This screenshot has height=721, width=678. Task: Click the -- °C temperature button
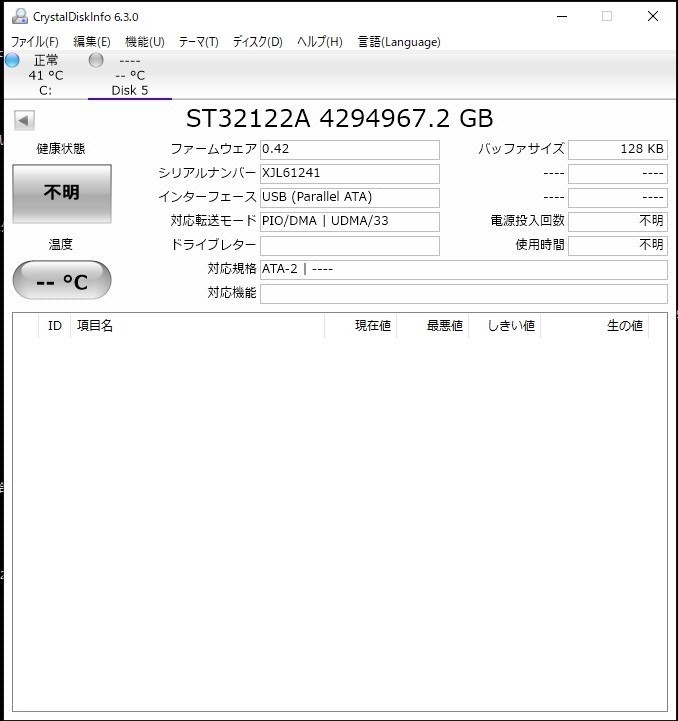(x=62, y=280)
